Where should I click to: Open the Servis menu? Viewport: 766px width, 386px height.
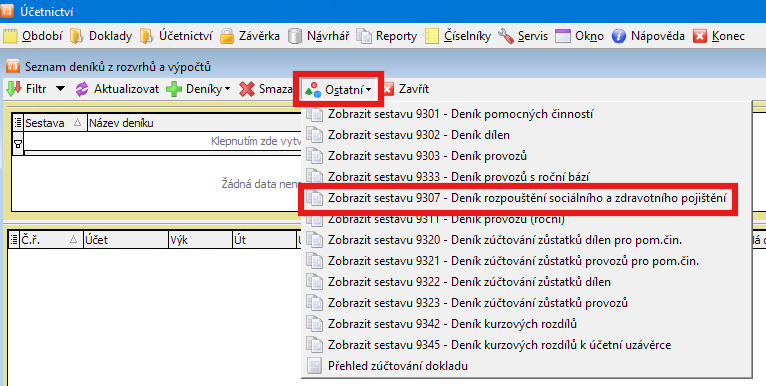pyautogui.click(x=523, y=36)
